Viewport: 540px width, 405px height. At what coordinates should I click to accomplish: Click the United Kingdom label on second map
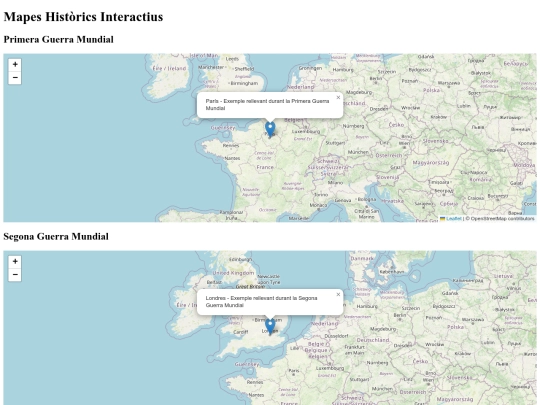[233, 273]
